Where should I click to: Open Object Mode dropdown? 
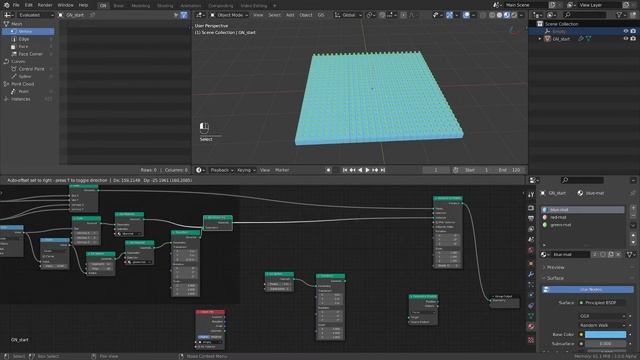point(229,15)
